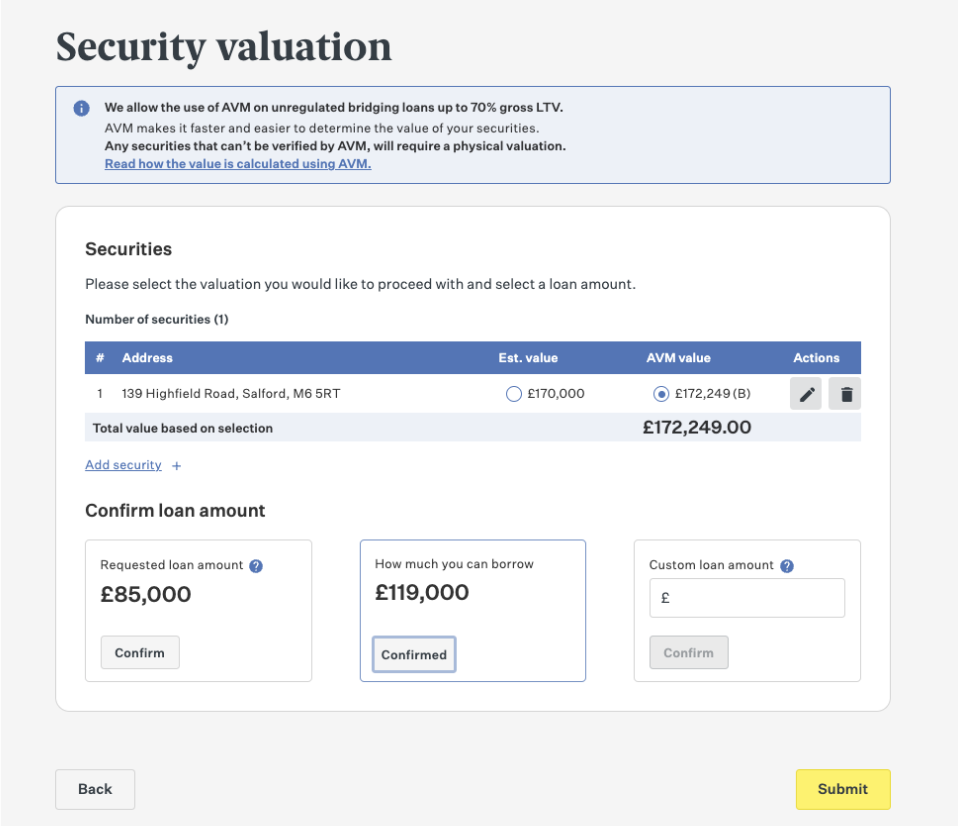The height and width of the screenshot is (826, 958).
Task: Focus the custom loan amount £ field
Action: 747,598
